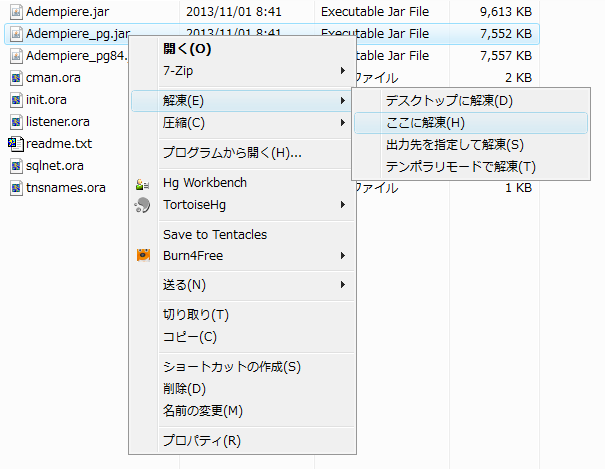This screenshot has height=469, width=605.
Task: Choose ショートカットの作成(S)
Action: [x=242, y=366]
